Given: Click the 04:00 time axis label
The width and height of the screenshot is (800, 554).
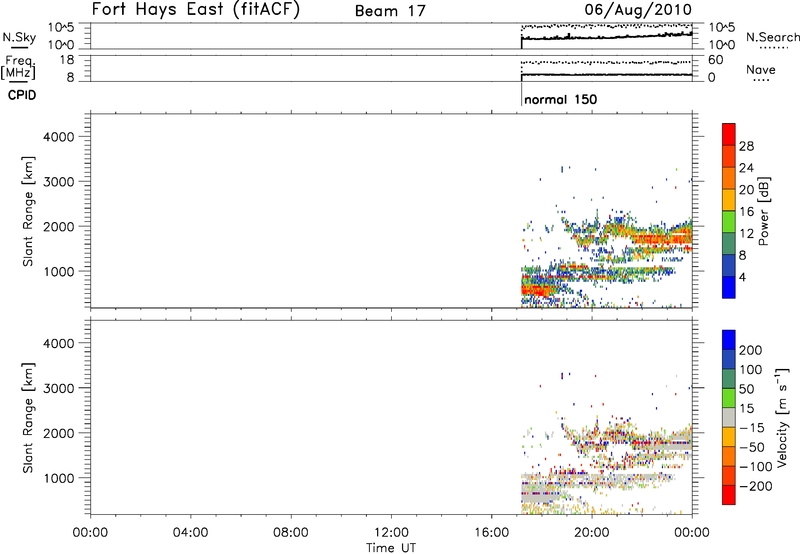Looking at the screenshot, I should point(190,533).
